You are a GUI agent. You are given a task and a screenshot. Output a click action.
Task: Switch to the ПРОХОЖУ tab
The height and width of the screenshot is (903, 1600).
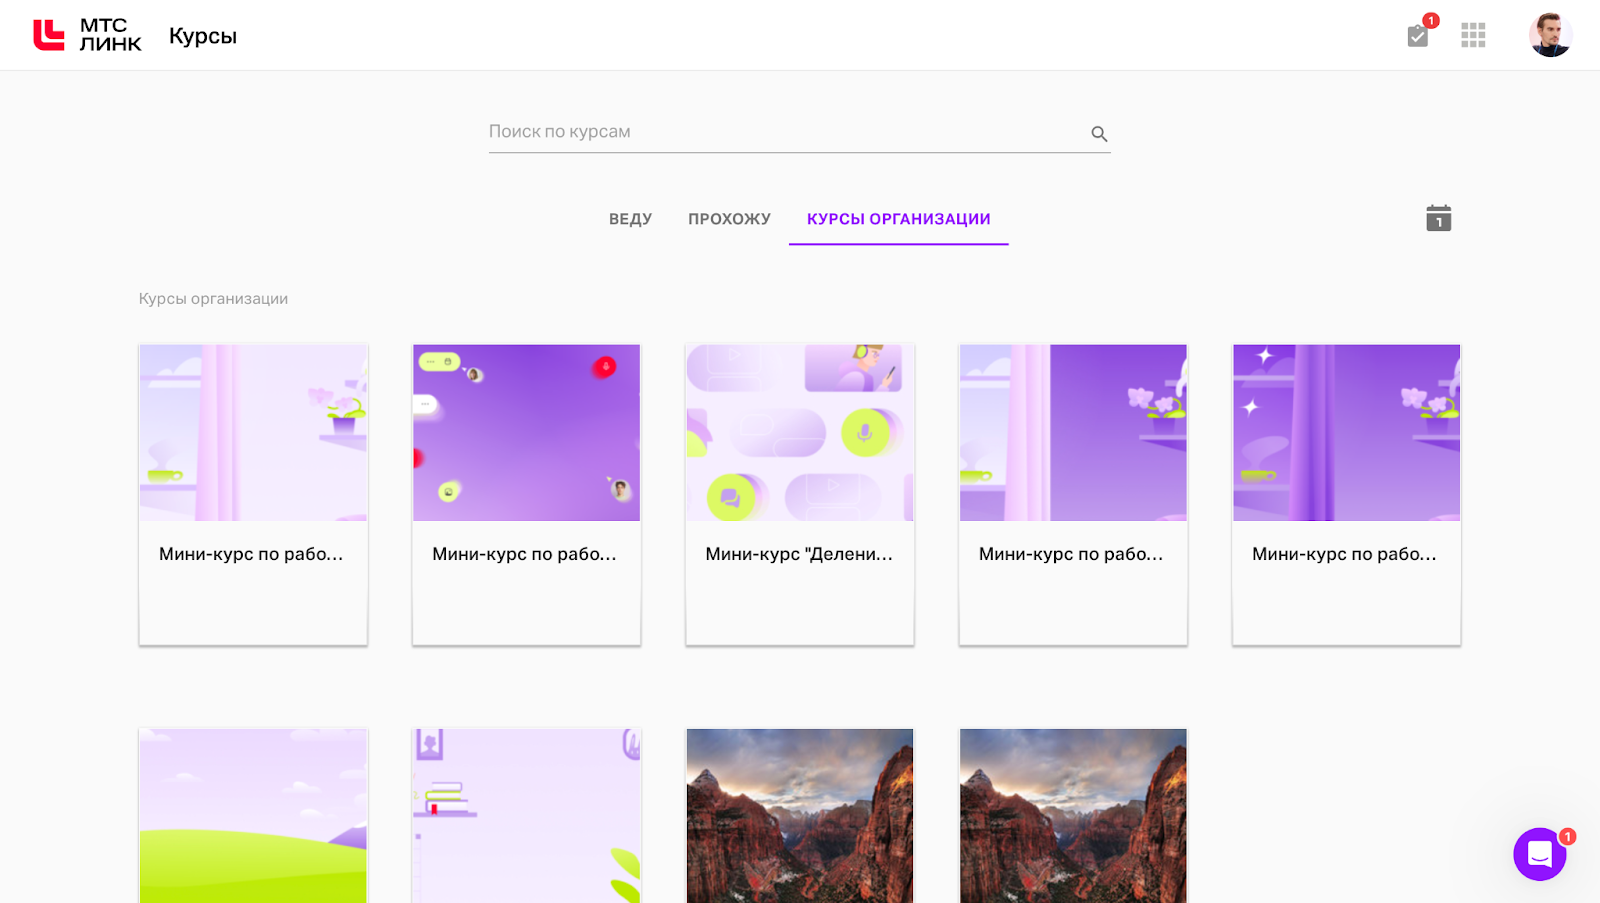coord(729,219)
